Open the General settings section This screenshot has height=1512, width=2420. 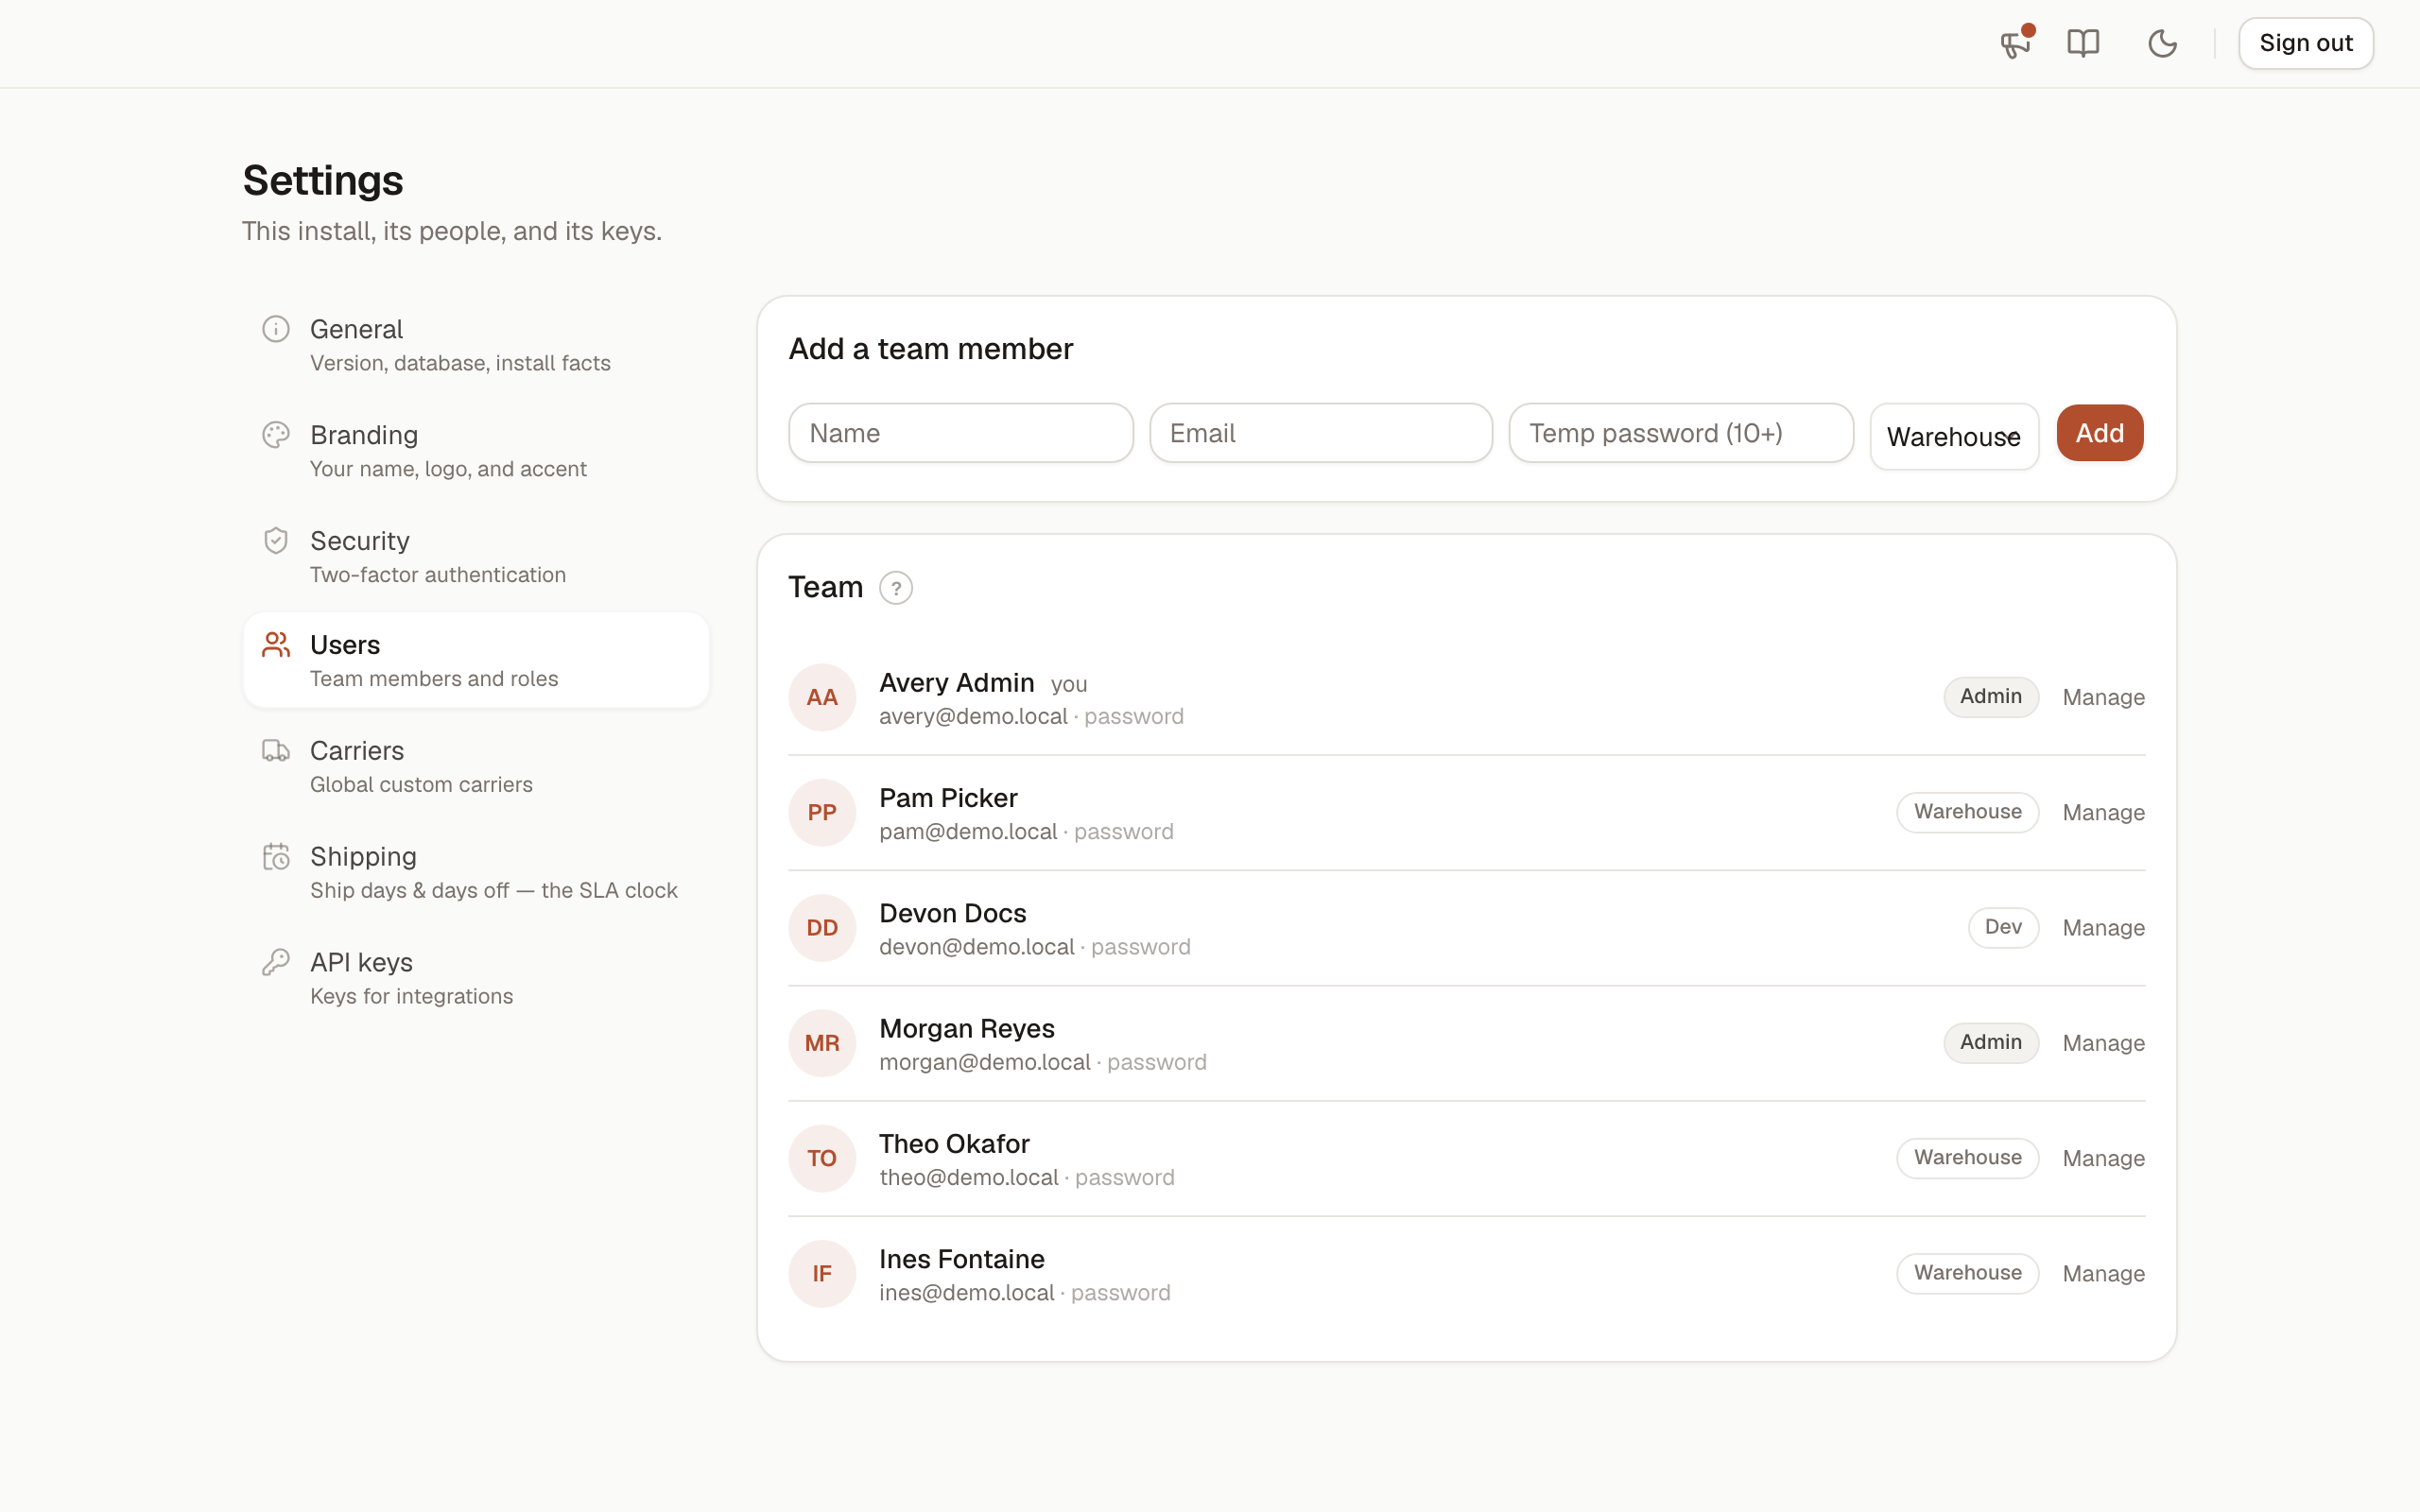coord(476,345)
